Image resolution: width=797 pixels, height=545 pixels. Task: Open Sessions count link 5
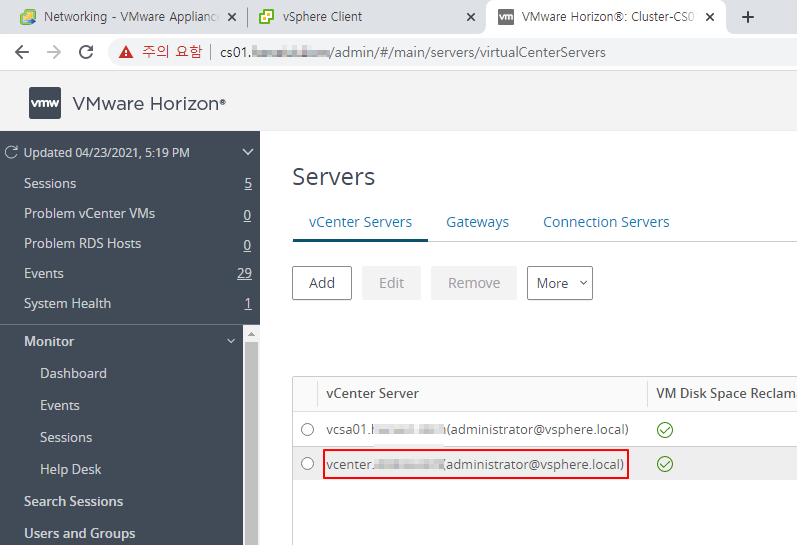pos(248,184)
